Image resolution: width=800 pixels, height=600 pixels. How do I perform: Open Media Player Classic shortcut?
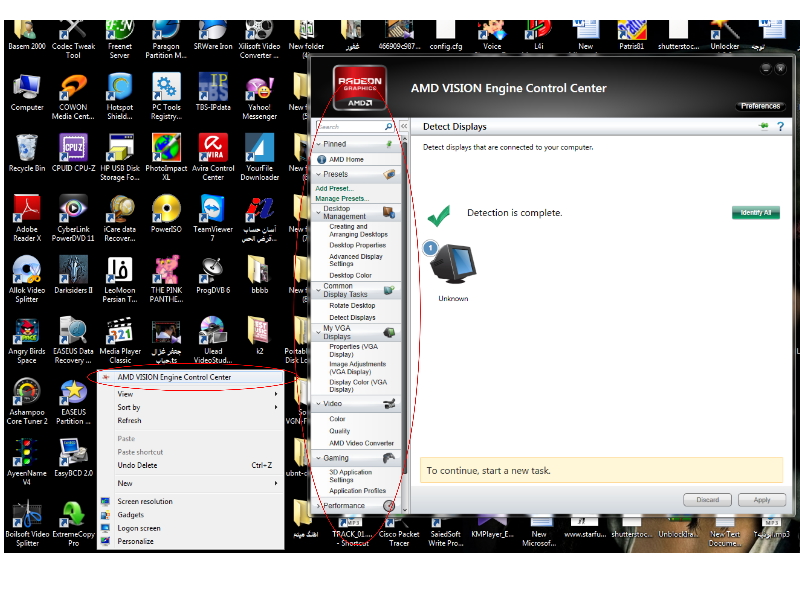point(120,341)
